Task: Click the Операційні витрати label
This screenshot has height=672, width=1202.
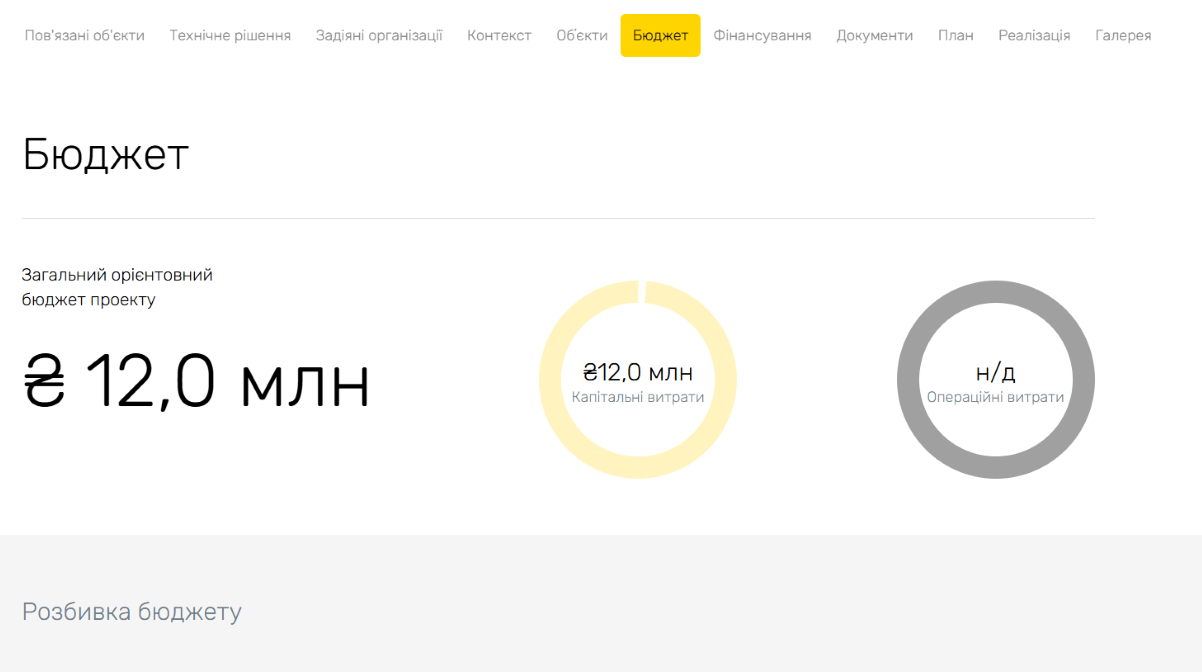Action: (996, 397)
